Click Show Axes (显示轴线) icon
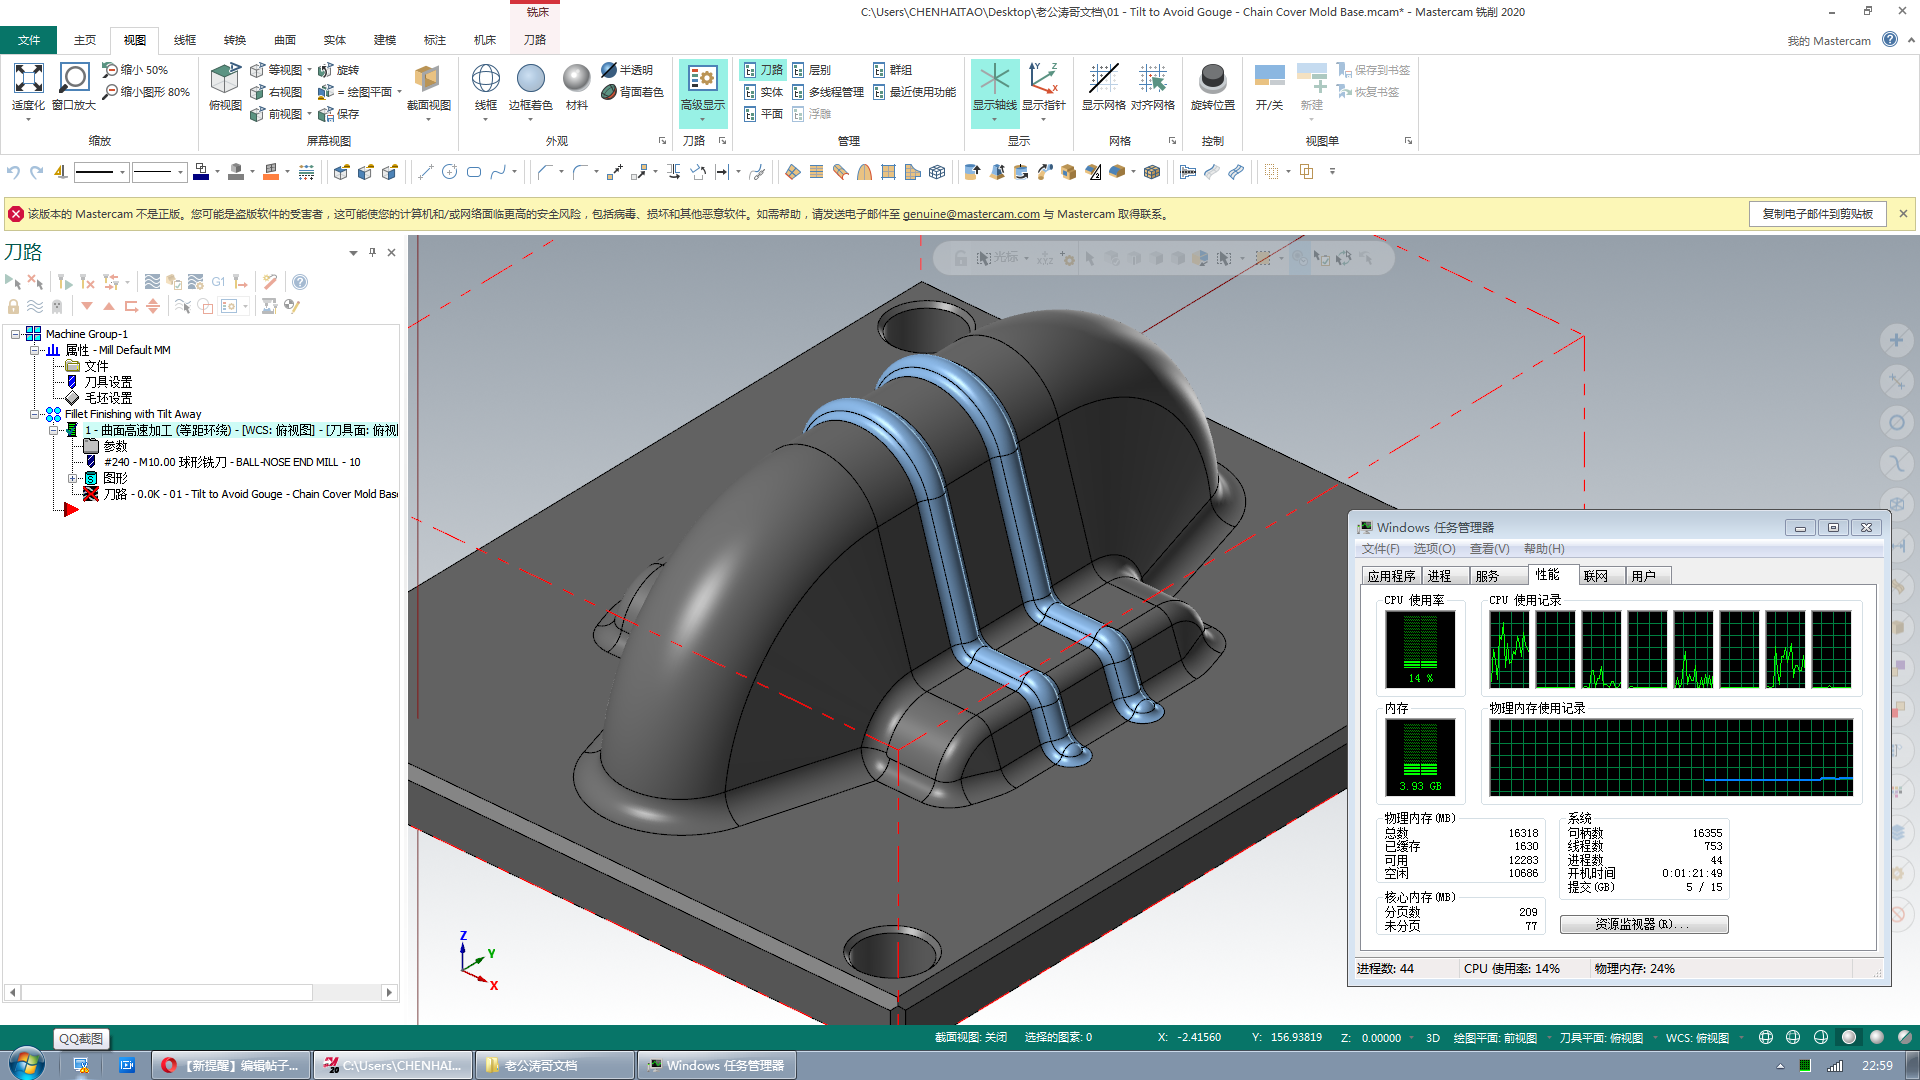Viewport: 1920px width, 1080px height. click(994, 80)
